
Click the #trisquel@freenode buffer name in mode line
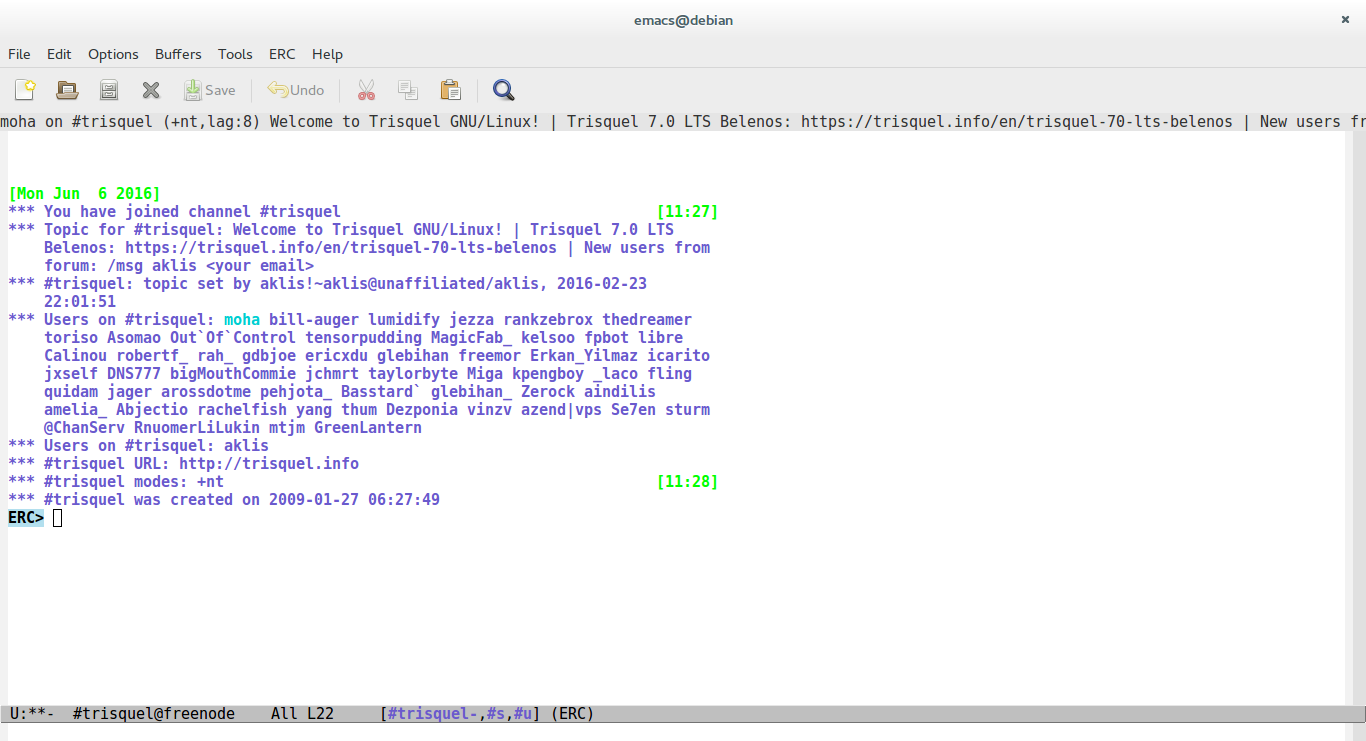(x=154, y=714)
